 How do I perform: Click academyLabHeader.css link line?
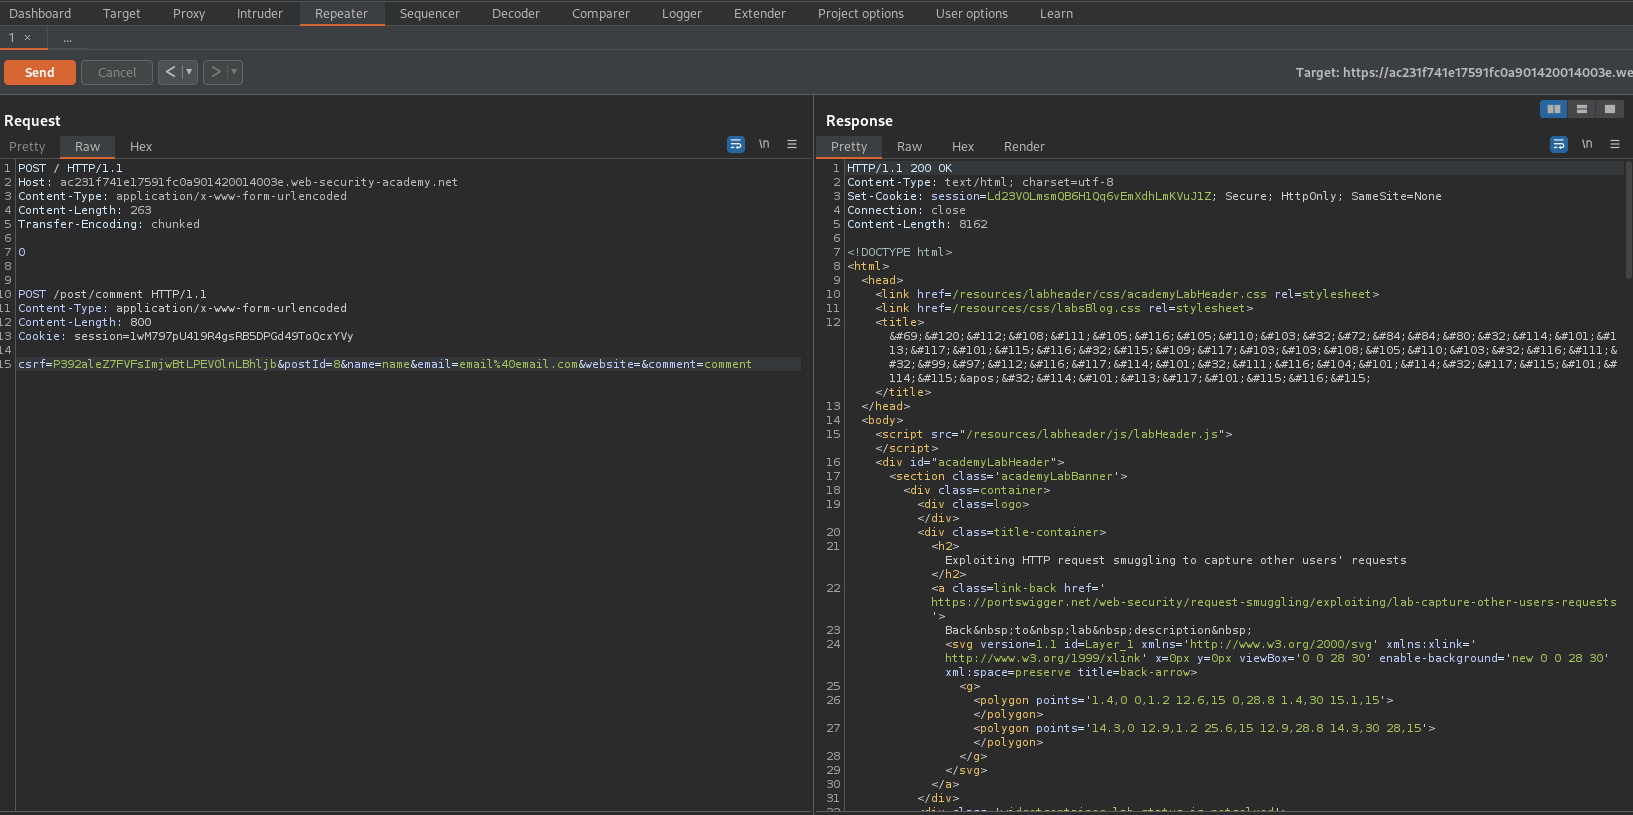1127,294
